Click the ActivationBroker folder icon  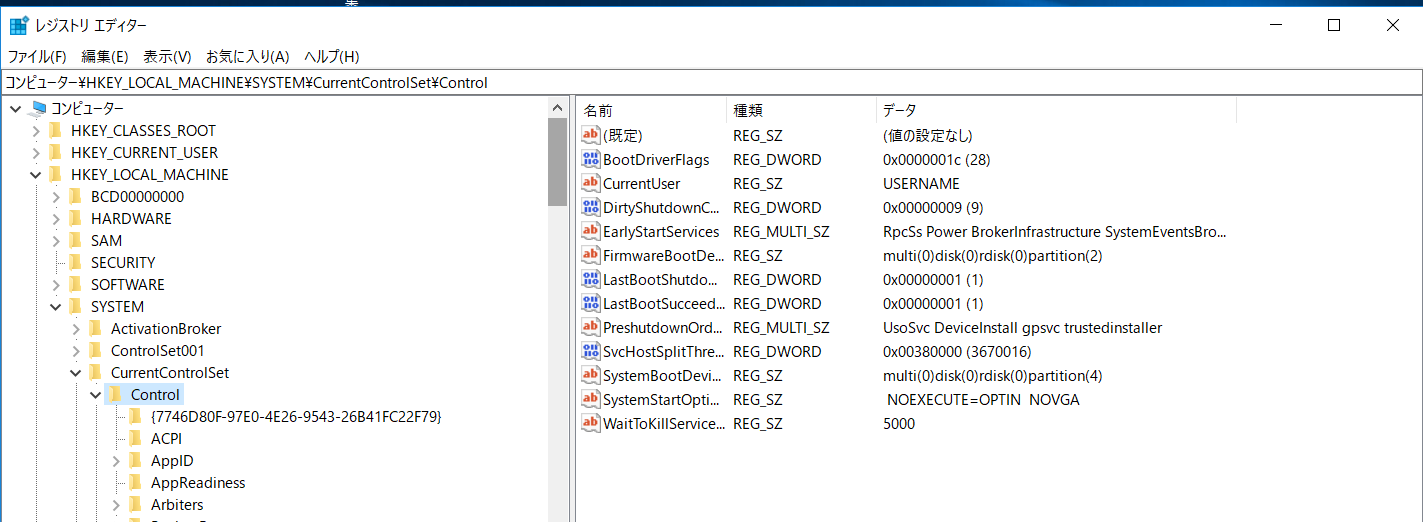coord(96,329)
